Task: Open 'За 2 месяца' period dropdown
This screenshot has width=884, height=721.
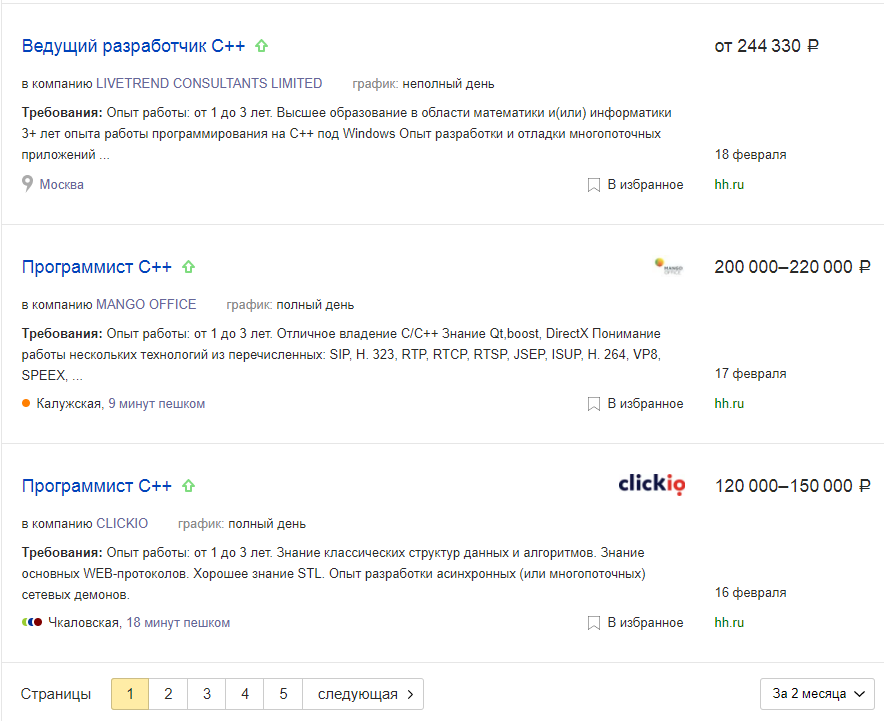Action: pyautogui.click(x=817, y=694)
